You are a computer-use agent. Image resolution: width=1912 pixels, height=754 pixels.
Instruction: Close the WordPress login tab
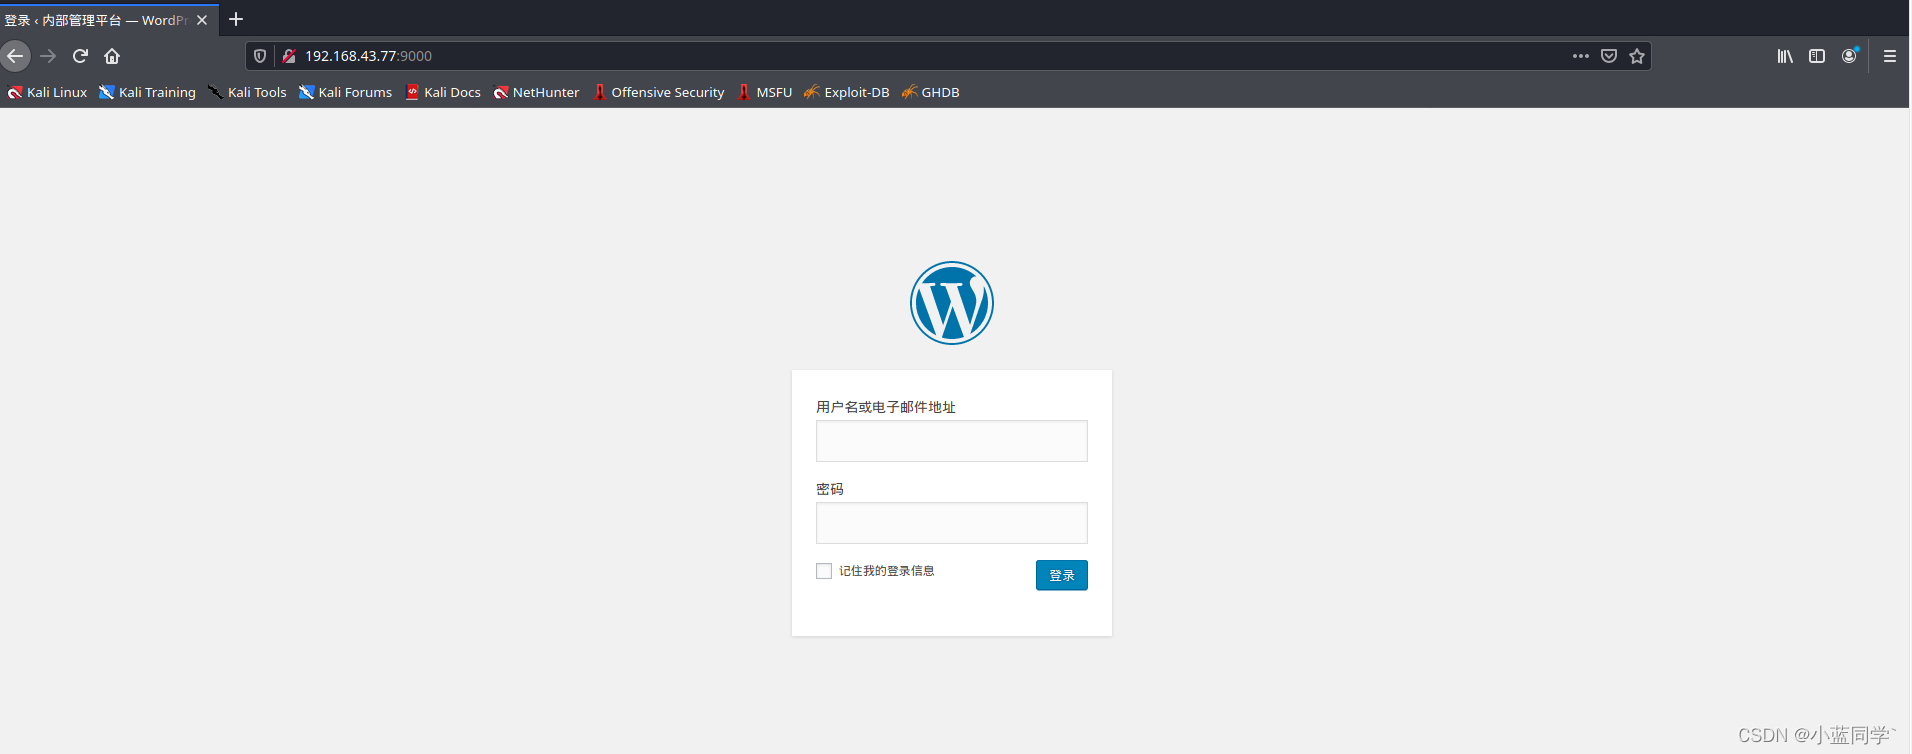[202, 20]
